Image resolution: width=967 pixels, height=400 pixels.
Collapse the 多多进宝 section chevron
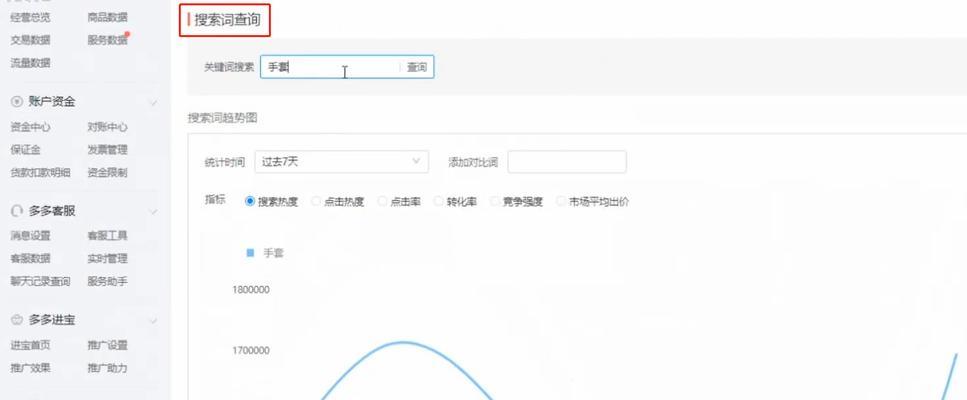click(153, 321)
